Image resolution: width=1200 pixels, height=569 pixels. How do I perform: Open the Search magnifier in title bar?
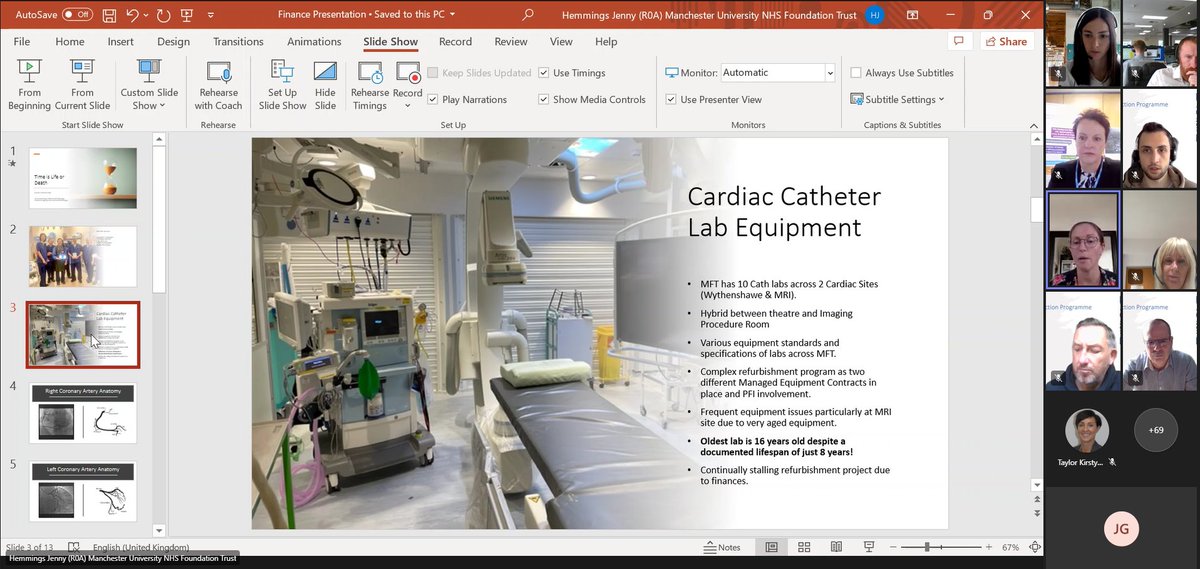(x=528, y=15)
